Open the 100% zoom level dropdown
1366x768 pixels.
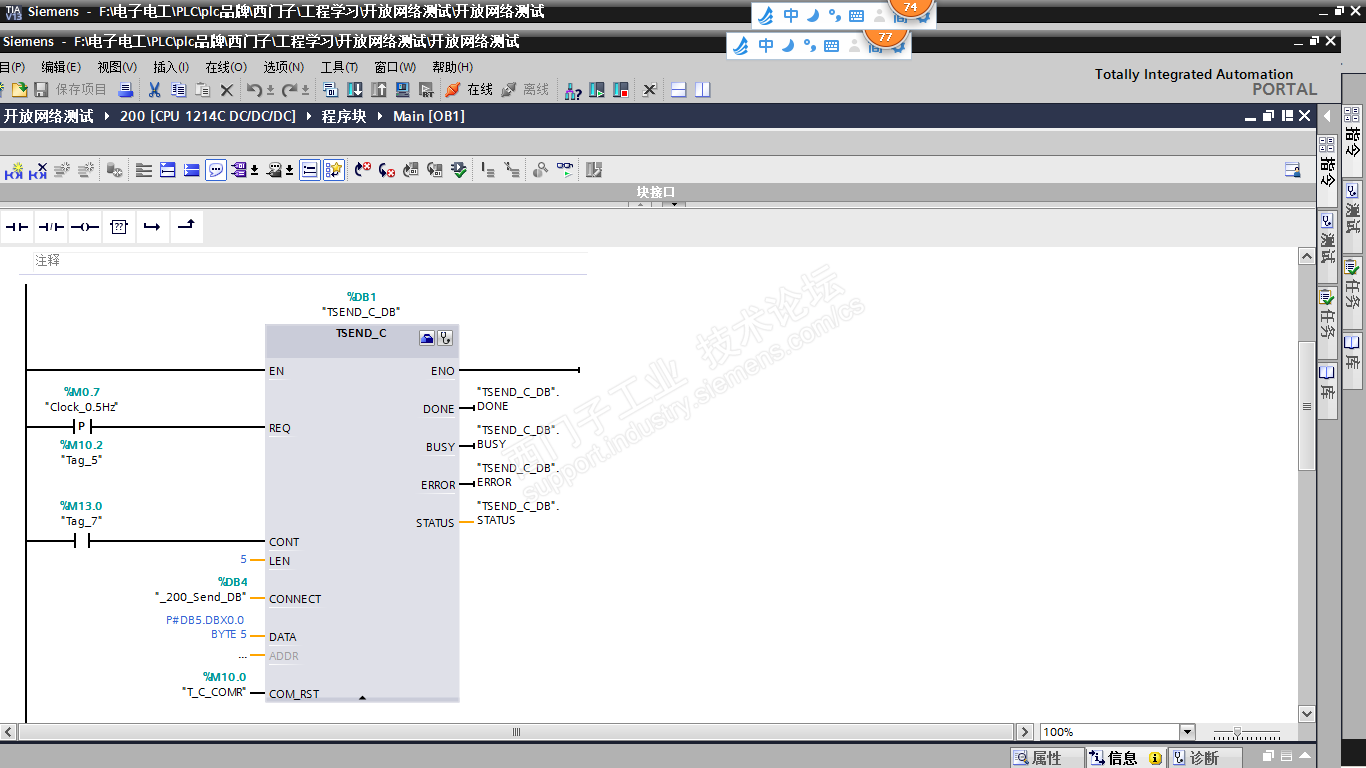tap(1187, 732)
